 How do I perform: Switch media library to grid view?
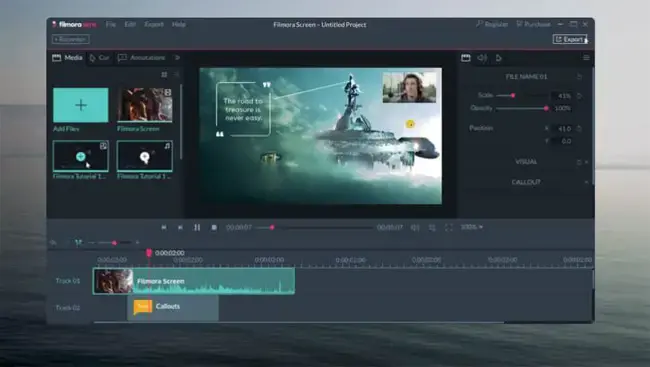coord(164,75)
